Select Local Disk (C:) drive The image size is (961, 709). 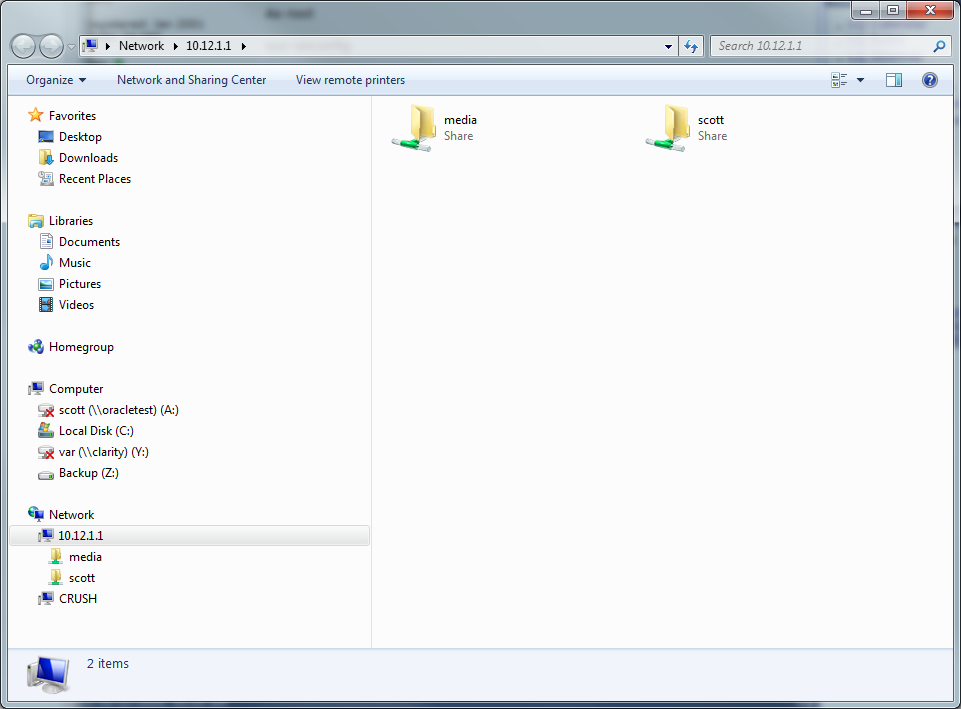pyautogui.click(x=95, y=431)
